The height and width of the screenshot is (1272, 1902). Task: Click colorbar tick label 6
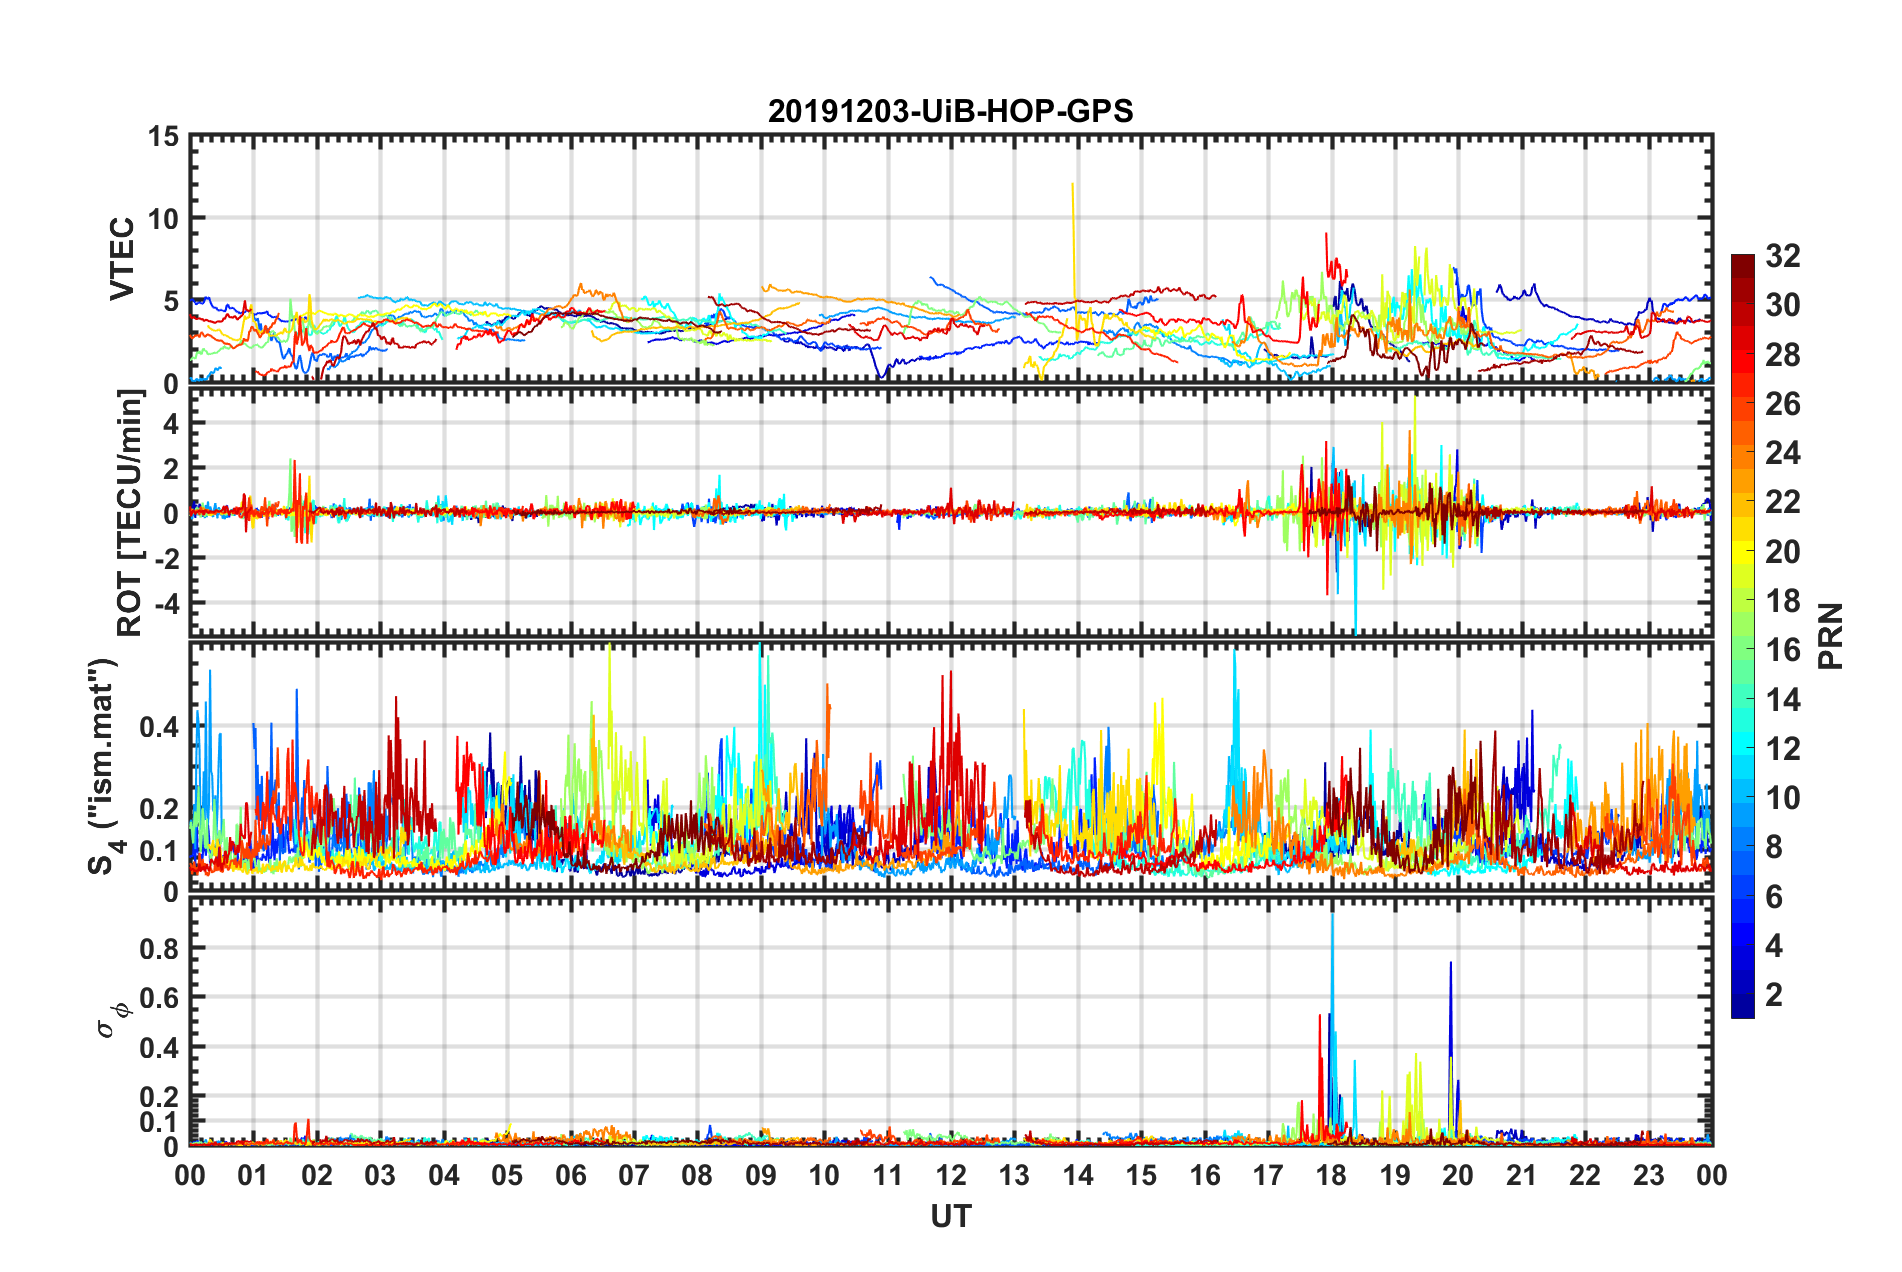pos(1774,897)
